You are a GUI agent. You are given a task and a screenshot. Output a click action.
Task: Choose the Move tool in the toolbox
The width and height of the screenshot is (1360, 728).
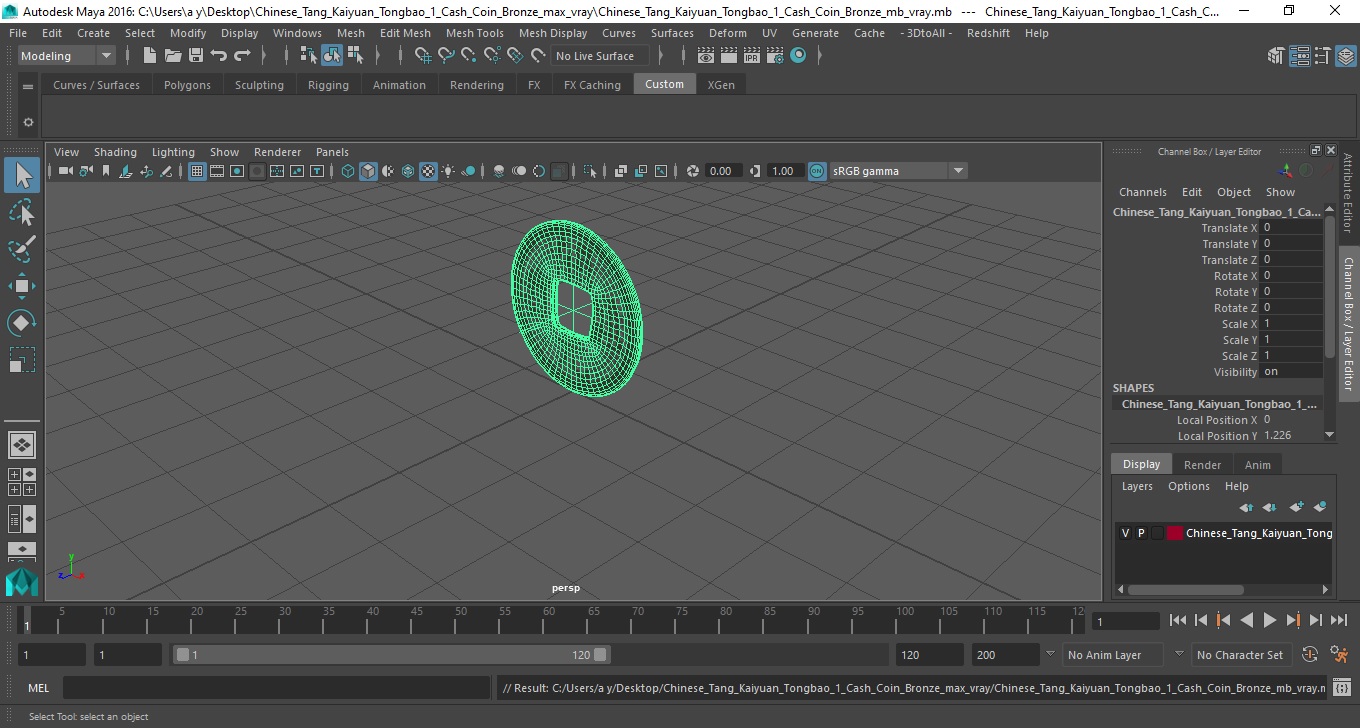click(x=22, y=286)
